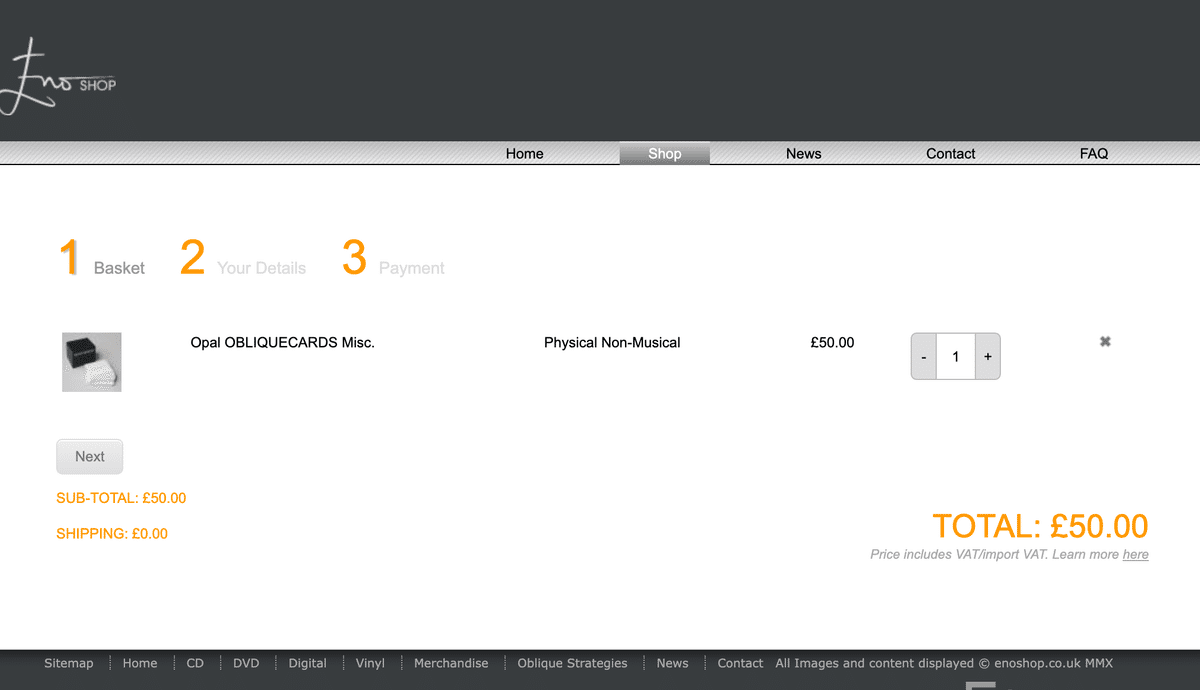Viewport: 1200px width, 690px height.
Task: Click the quantity input field
Action: coord(956,356)
